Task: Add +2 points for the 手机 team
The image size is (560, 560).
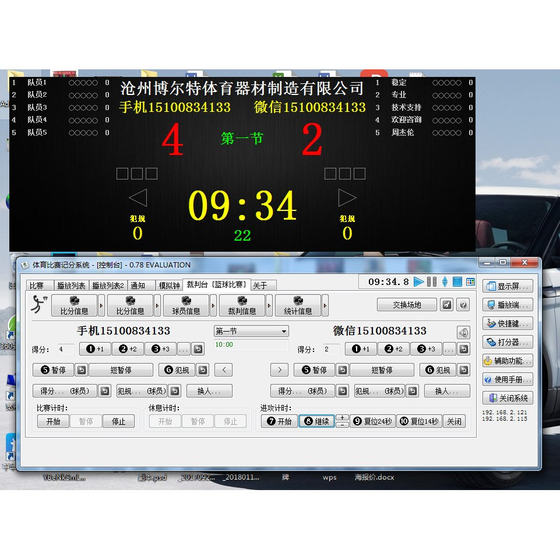Action: tap(128, 349)
